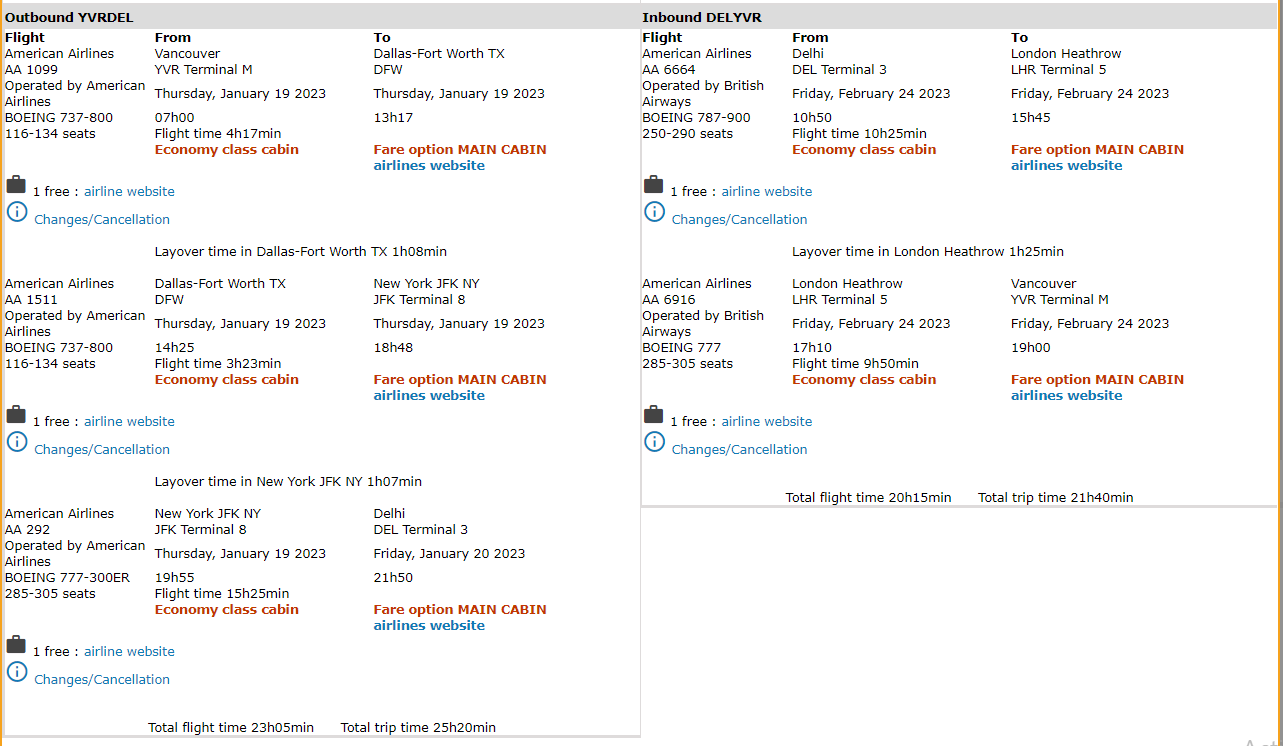The image size is (1283, 746).
Task: Click fare option airlines website for AA 1099
Action: [429, 166]
